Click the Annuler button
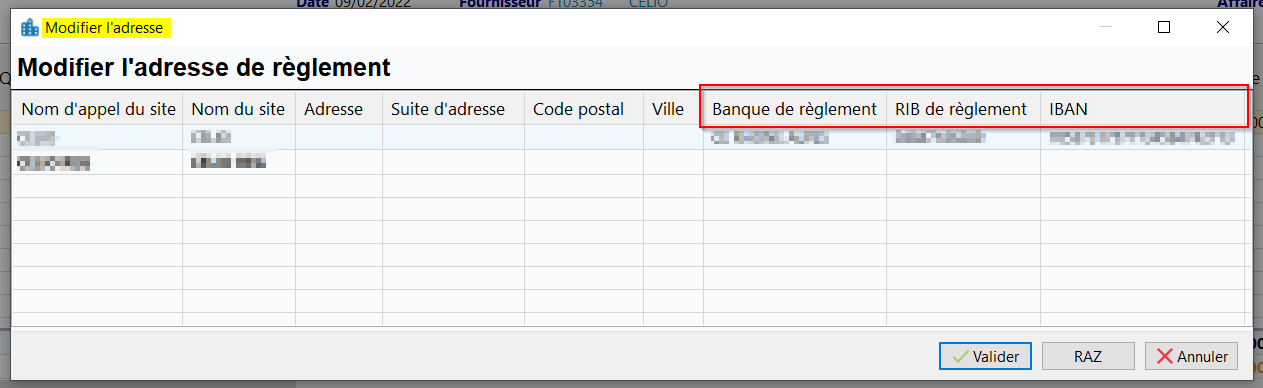Viewport: 1263px width, 388px height. (x=1192, y=356)
